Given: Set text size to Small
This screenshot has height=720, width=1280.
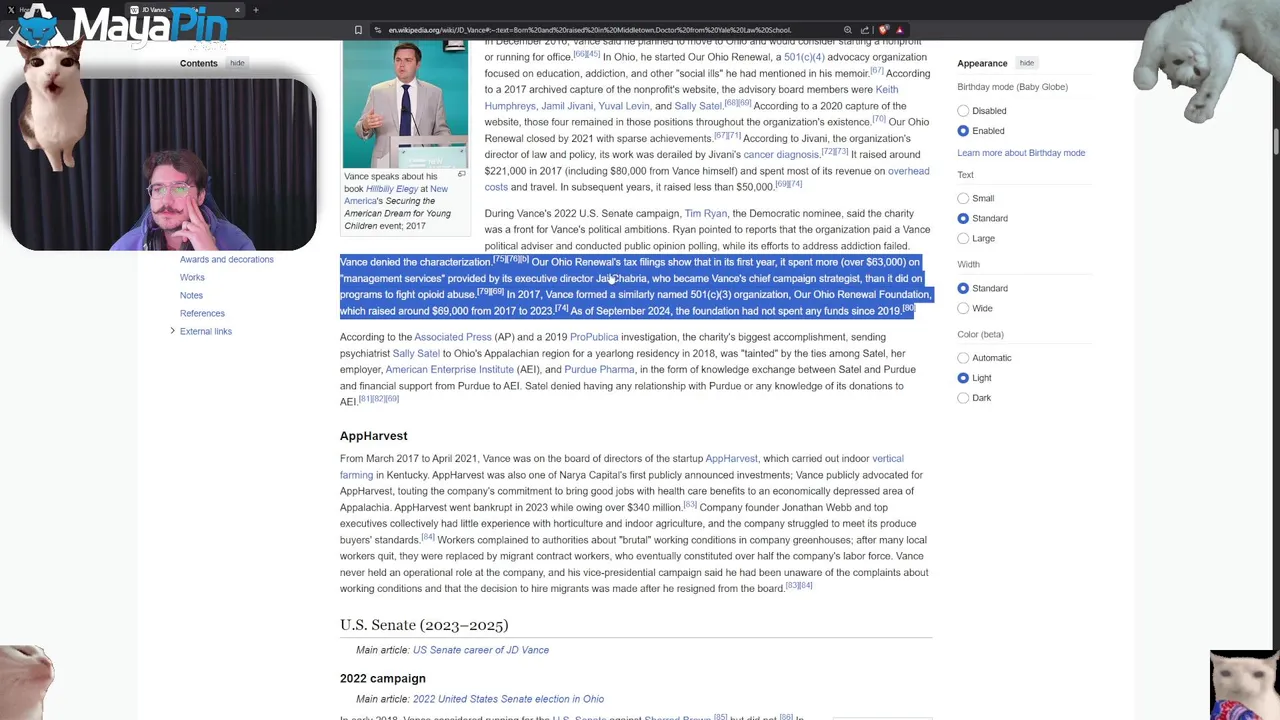Looking at the screenshot, I should pyautogui.click(x=963, y=198).
